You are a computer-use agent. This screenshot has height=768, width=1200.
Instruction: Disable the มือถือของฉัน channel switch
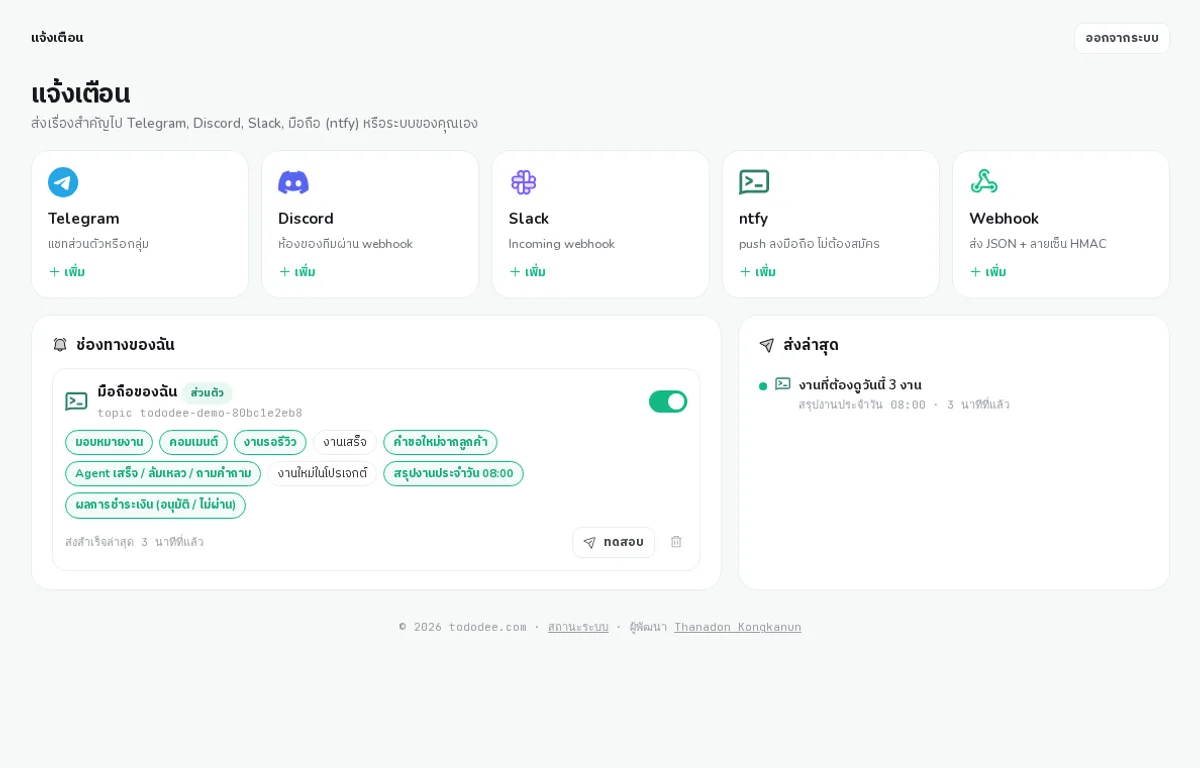pos(668,401)
